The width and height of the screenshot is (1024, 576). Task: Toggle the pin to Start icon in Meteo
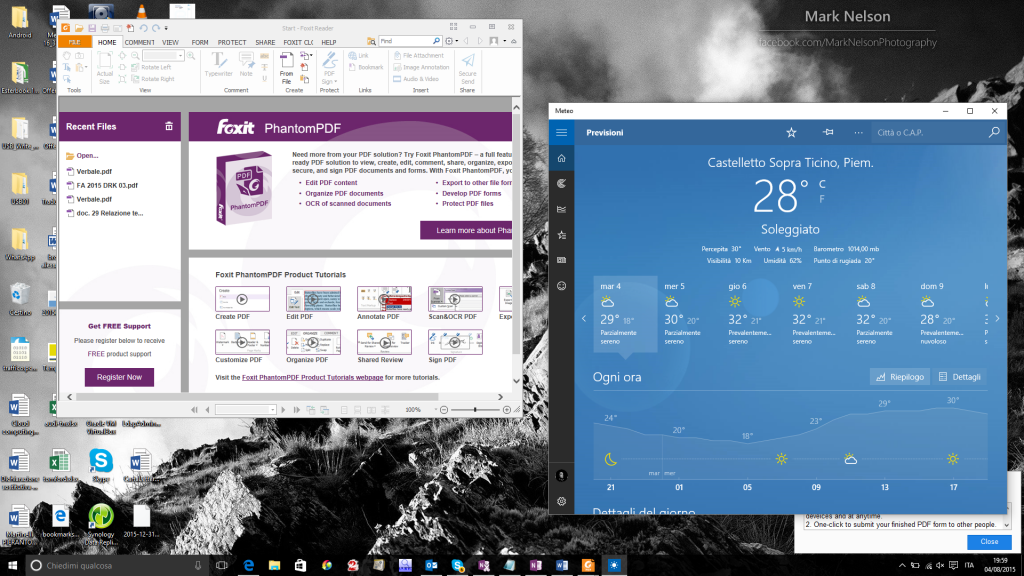(828, 133)
